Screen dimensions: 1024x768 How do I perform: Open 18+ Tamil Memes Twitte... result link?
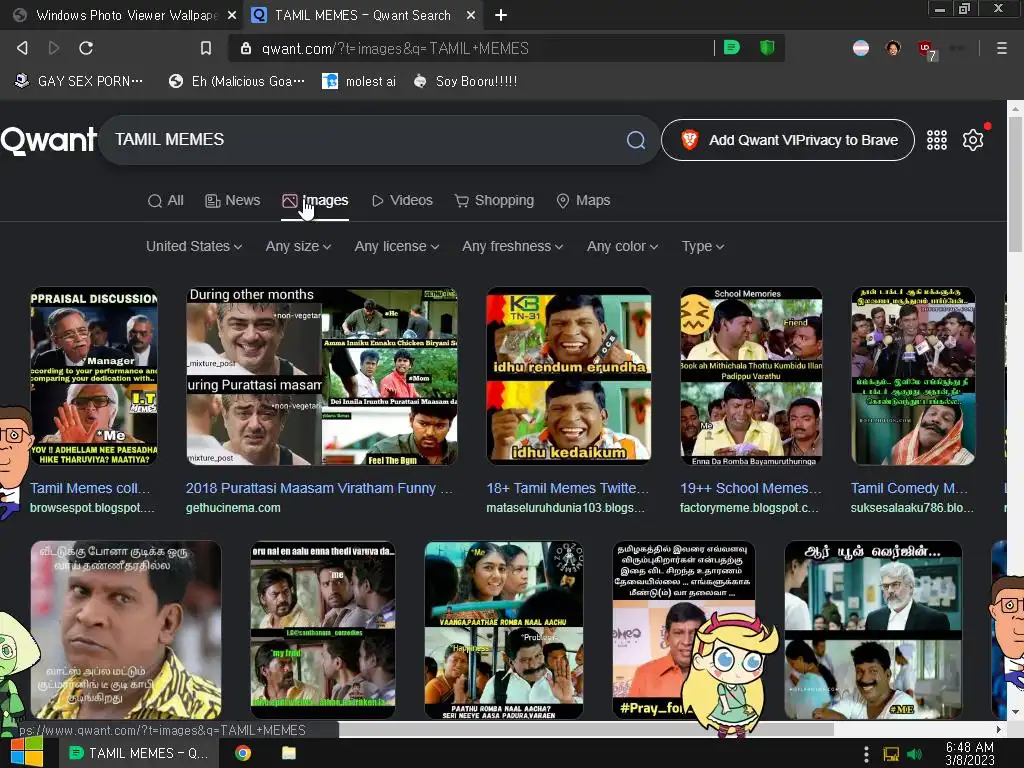pos(568,488)
